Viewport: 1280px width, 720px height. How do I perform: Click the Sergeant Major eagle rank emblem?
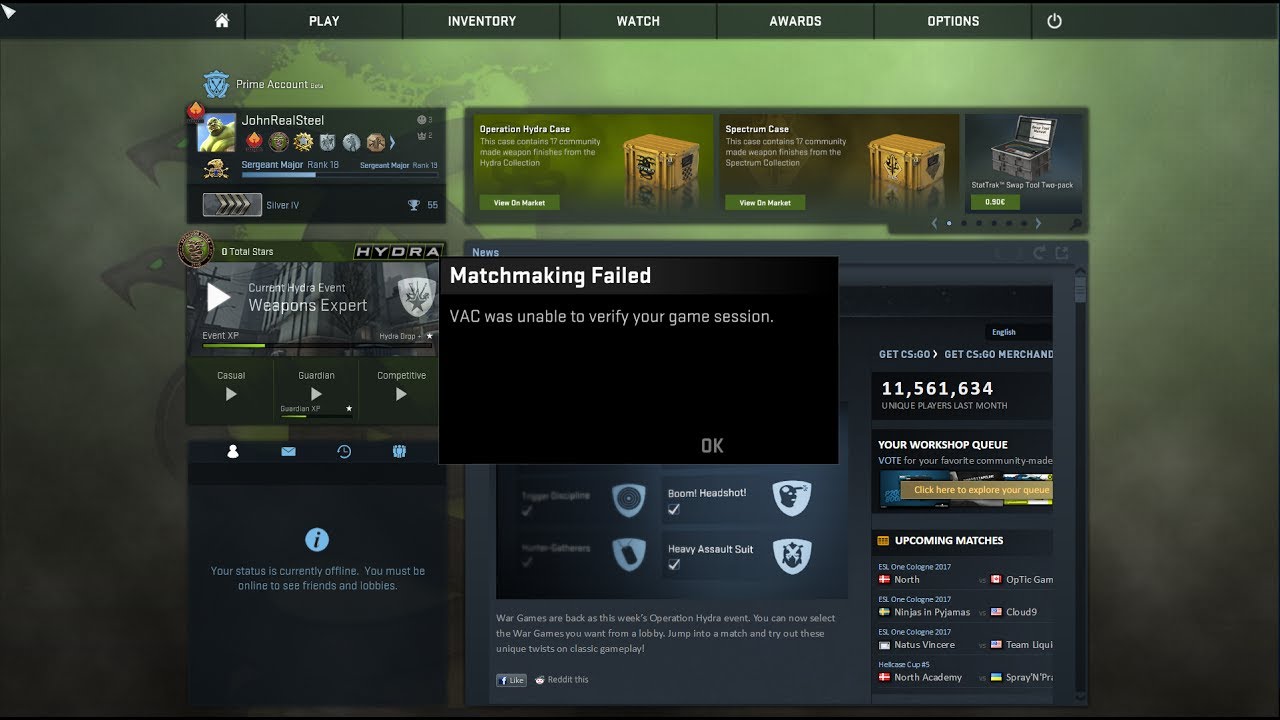pyautogui.click(x=216, y=169)
